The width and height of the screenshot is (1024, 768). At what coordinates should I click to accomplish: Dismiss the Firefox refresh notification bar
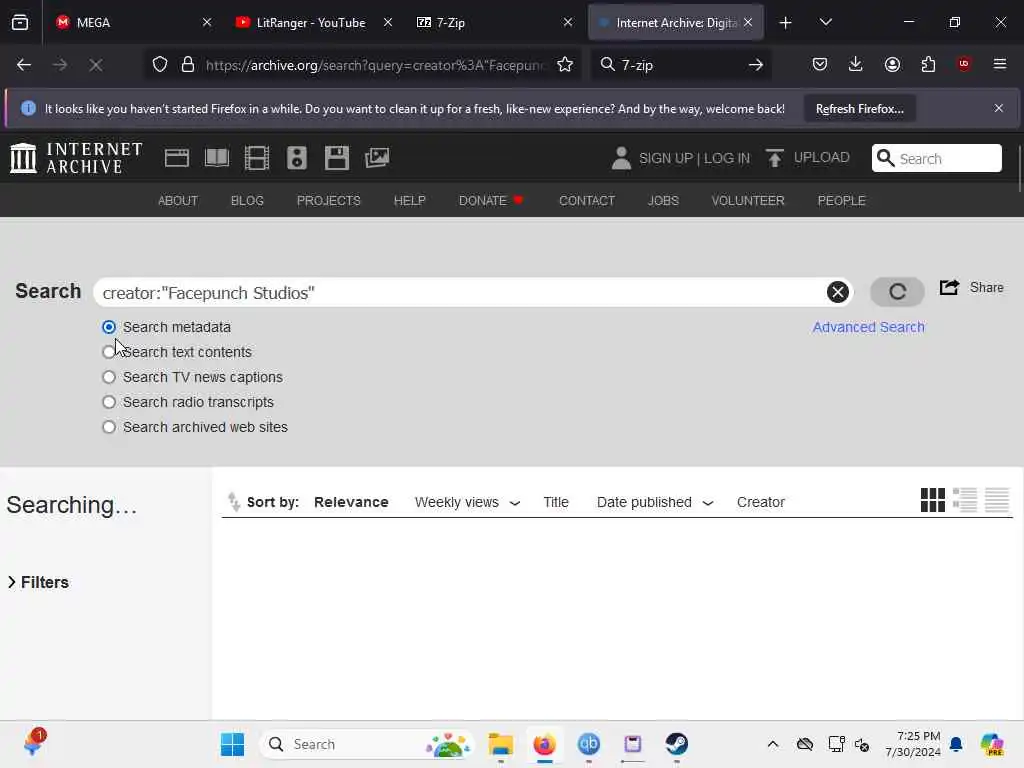coord(999,108)
